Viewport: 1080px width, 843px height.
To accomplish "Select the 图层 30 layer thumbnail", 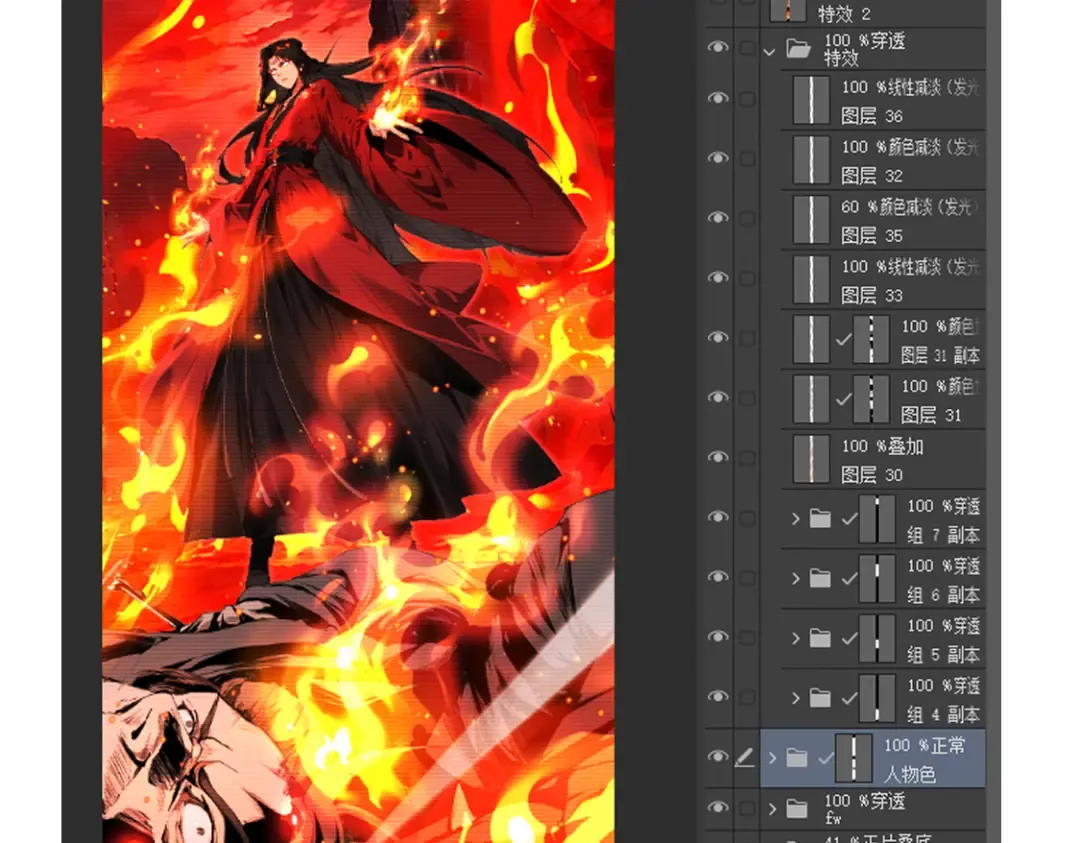I will 811,459.
